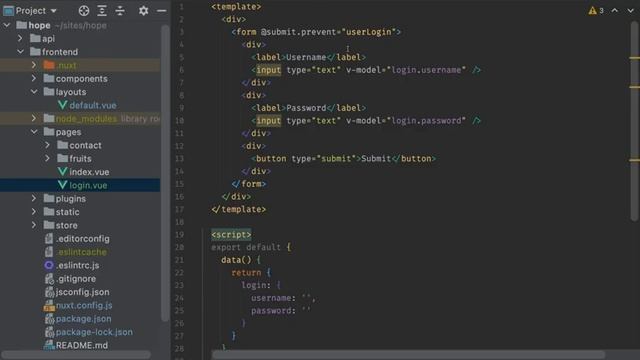Image resolution: width=640 pixels, height=360 pixels.
Task: Click the Vue icon beside index.vue
Action: [62, 172]
